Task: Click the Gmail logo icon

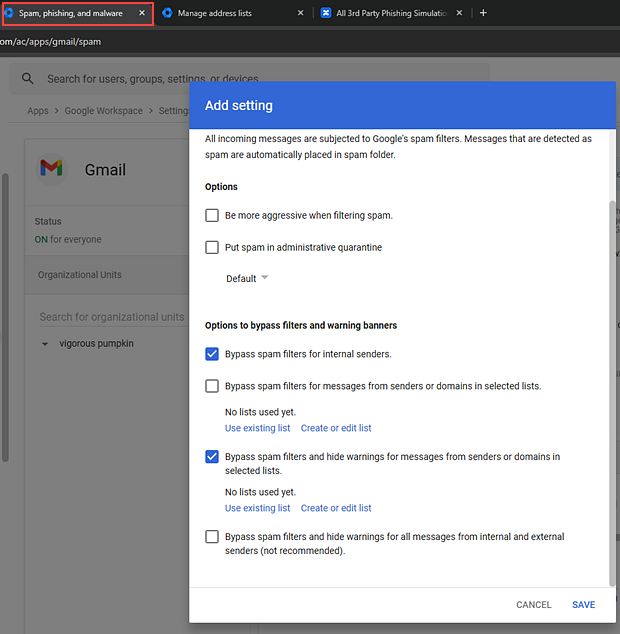Action: coord(51,168)
